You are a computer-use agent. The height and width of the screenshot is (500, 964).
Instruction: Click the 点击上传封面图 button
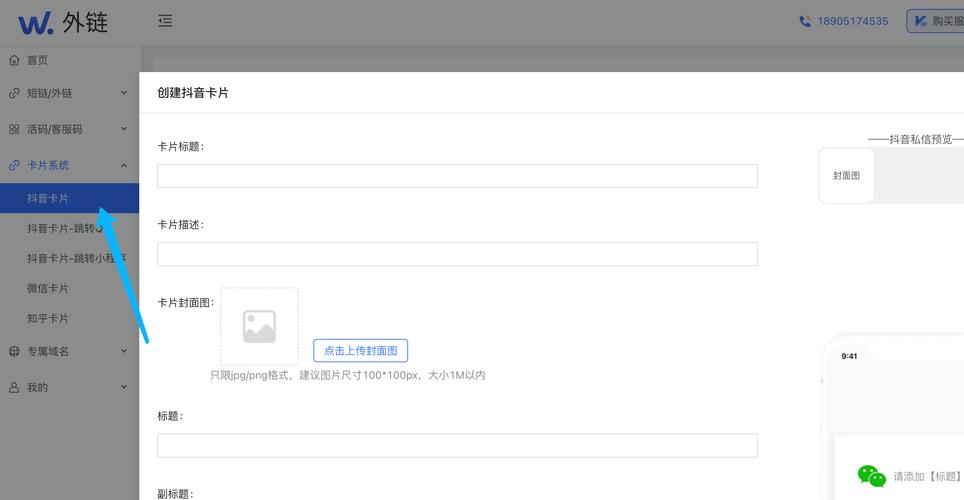(x=360, y=351)
